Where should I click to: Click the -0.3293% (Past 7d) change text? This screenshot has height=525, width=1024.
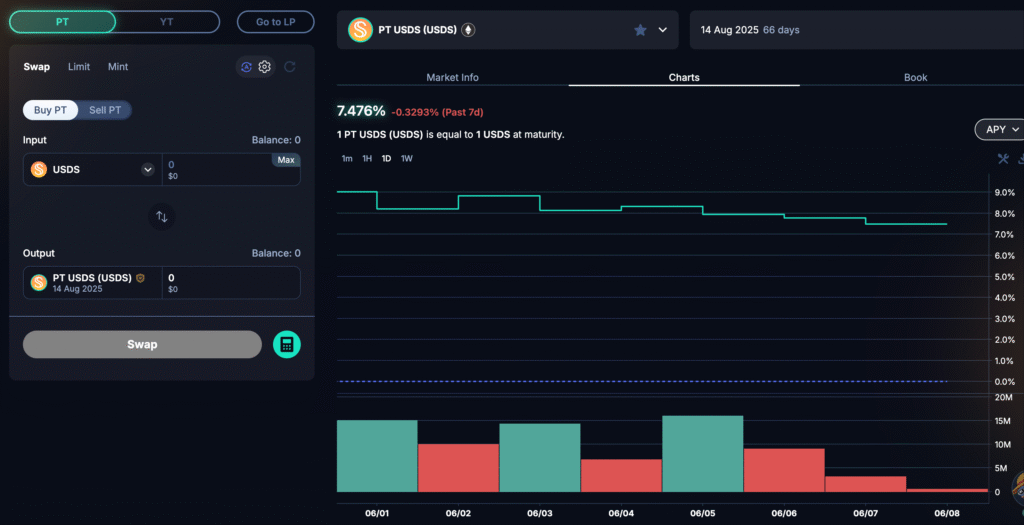438,112
